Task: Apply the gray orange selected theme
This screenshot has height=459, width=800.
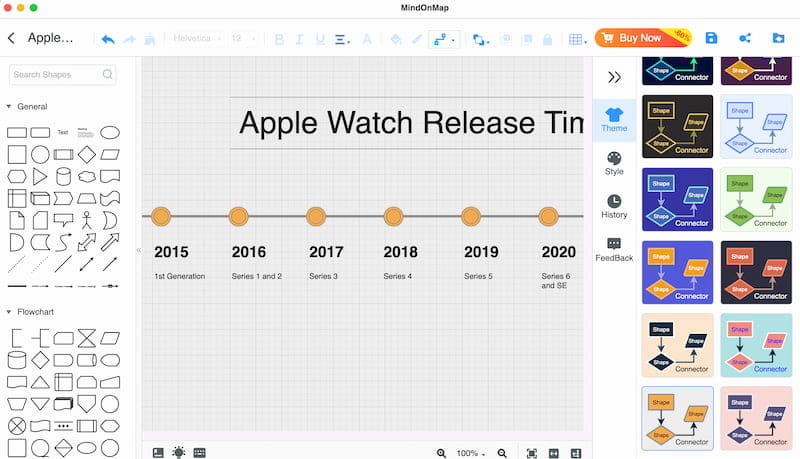Action: coord(678,418)
